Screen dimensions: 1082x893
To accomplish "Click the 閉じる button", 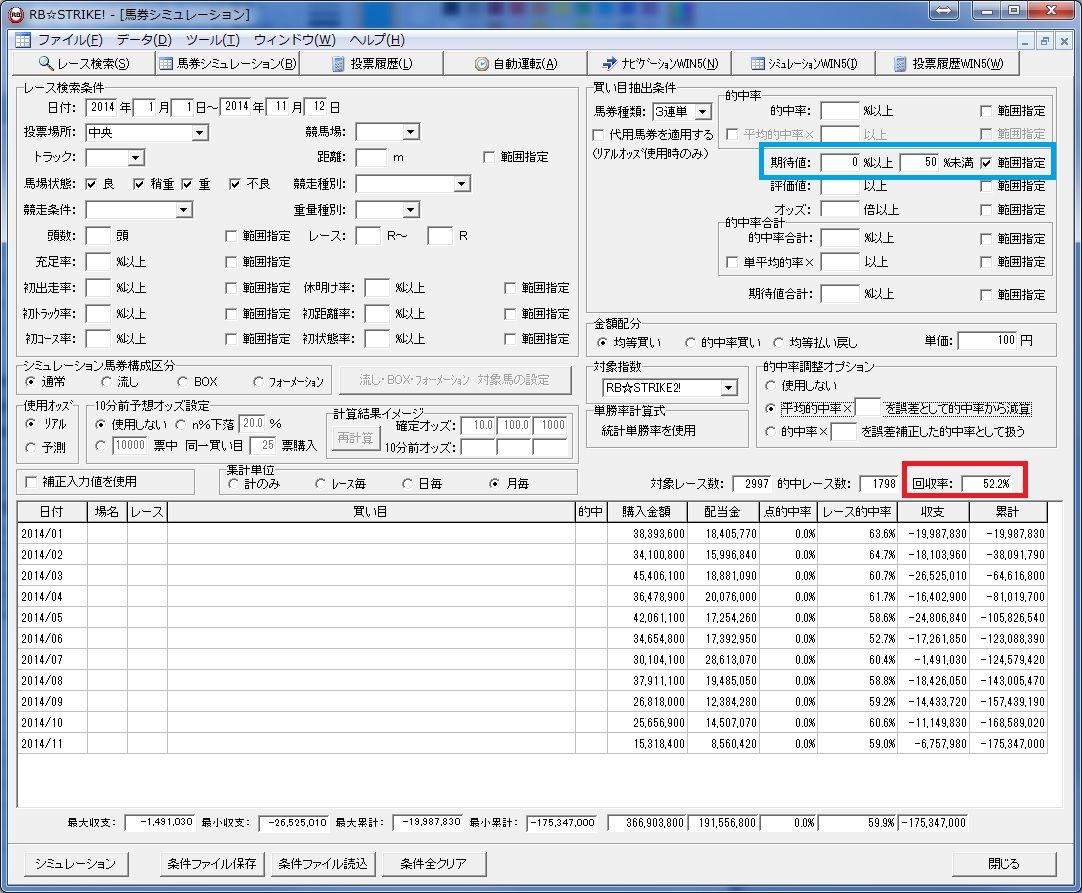I will click(x=1003, y=863).
